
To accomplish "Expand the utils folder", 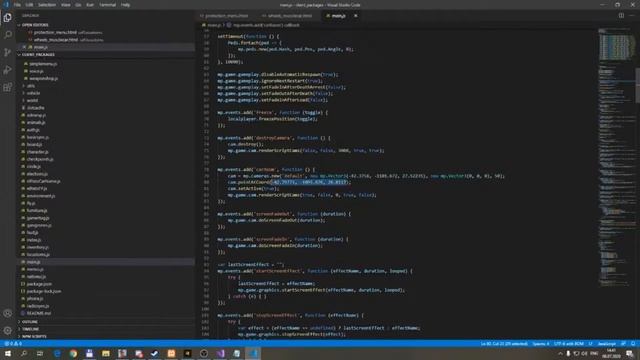I will pyautogui.click(x=31, y=86).
